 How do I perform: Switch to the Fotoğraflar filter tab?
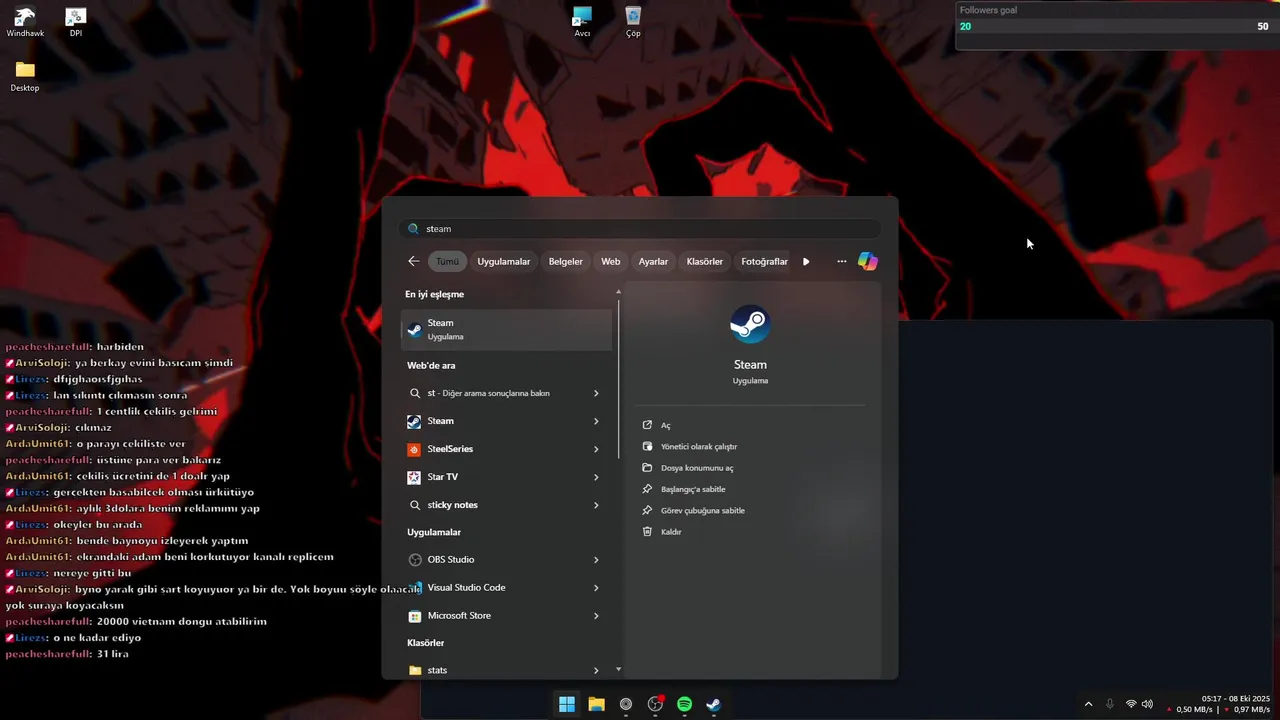tap(764, 261)
